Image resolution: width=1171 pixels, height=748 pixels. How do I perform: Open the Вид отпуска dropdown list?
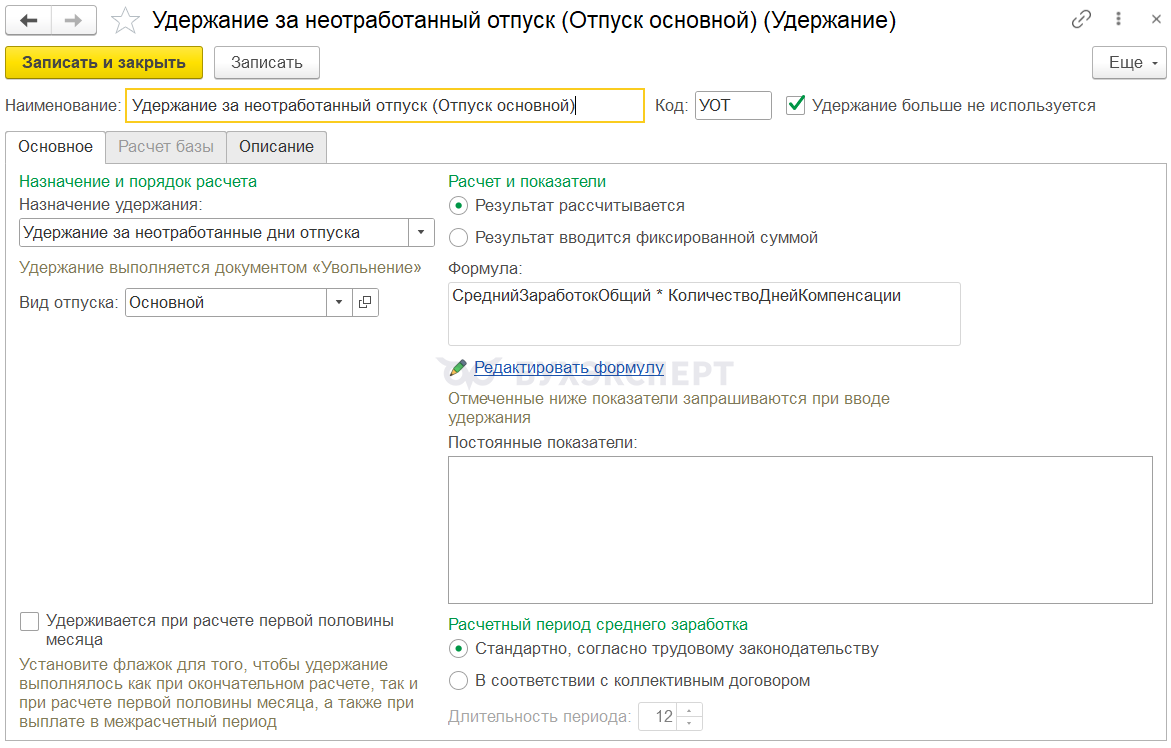coord(339,302)
